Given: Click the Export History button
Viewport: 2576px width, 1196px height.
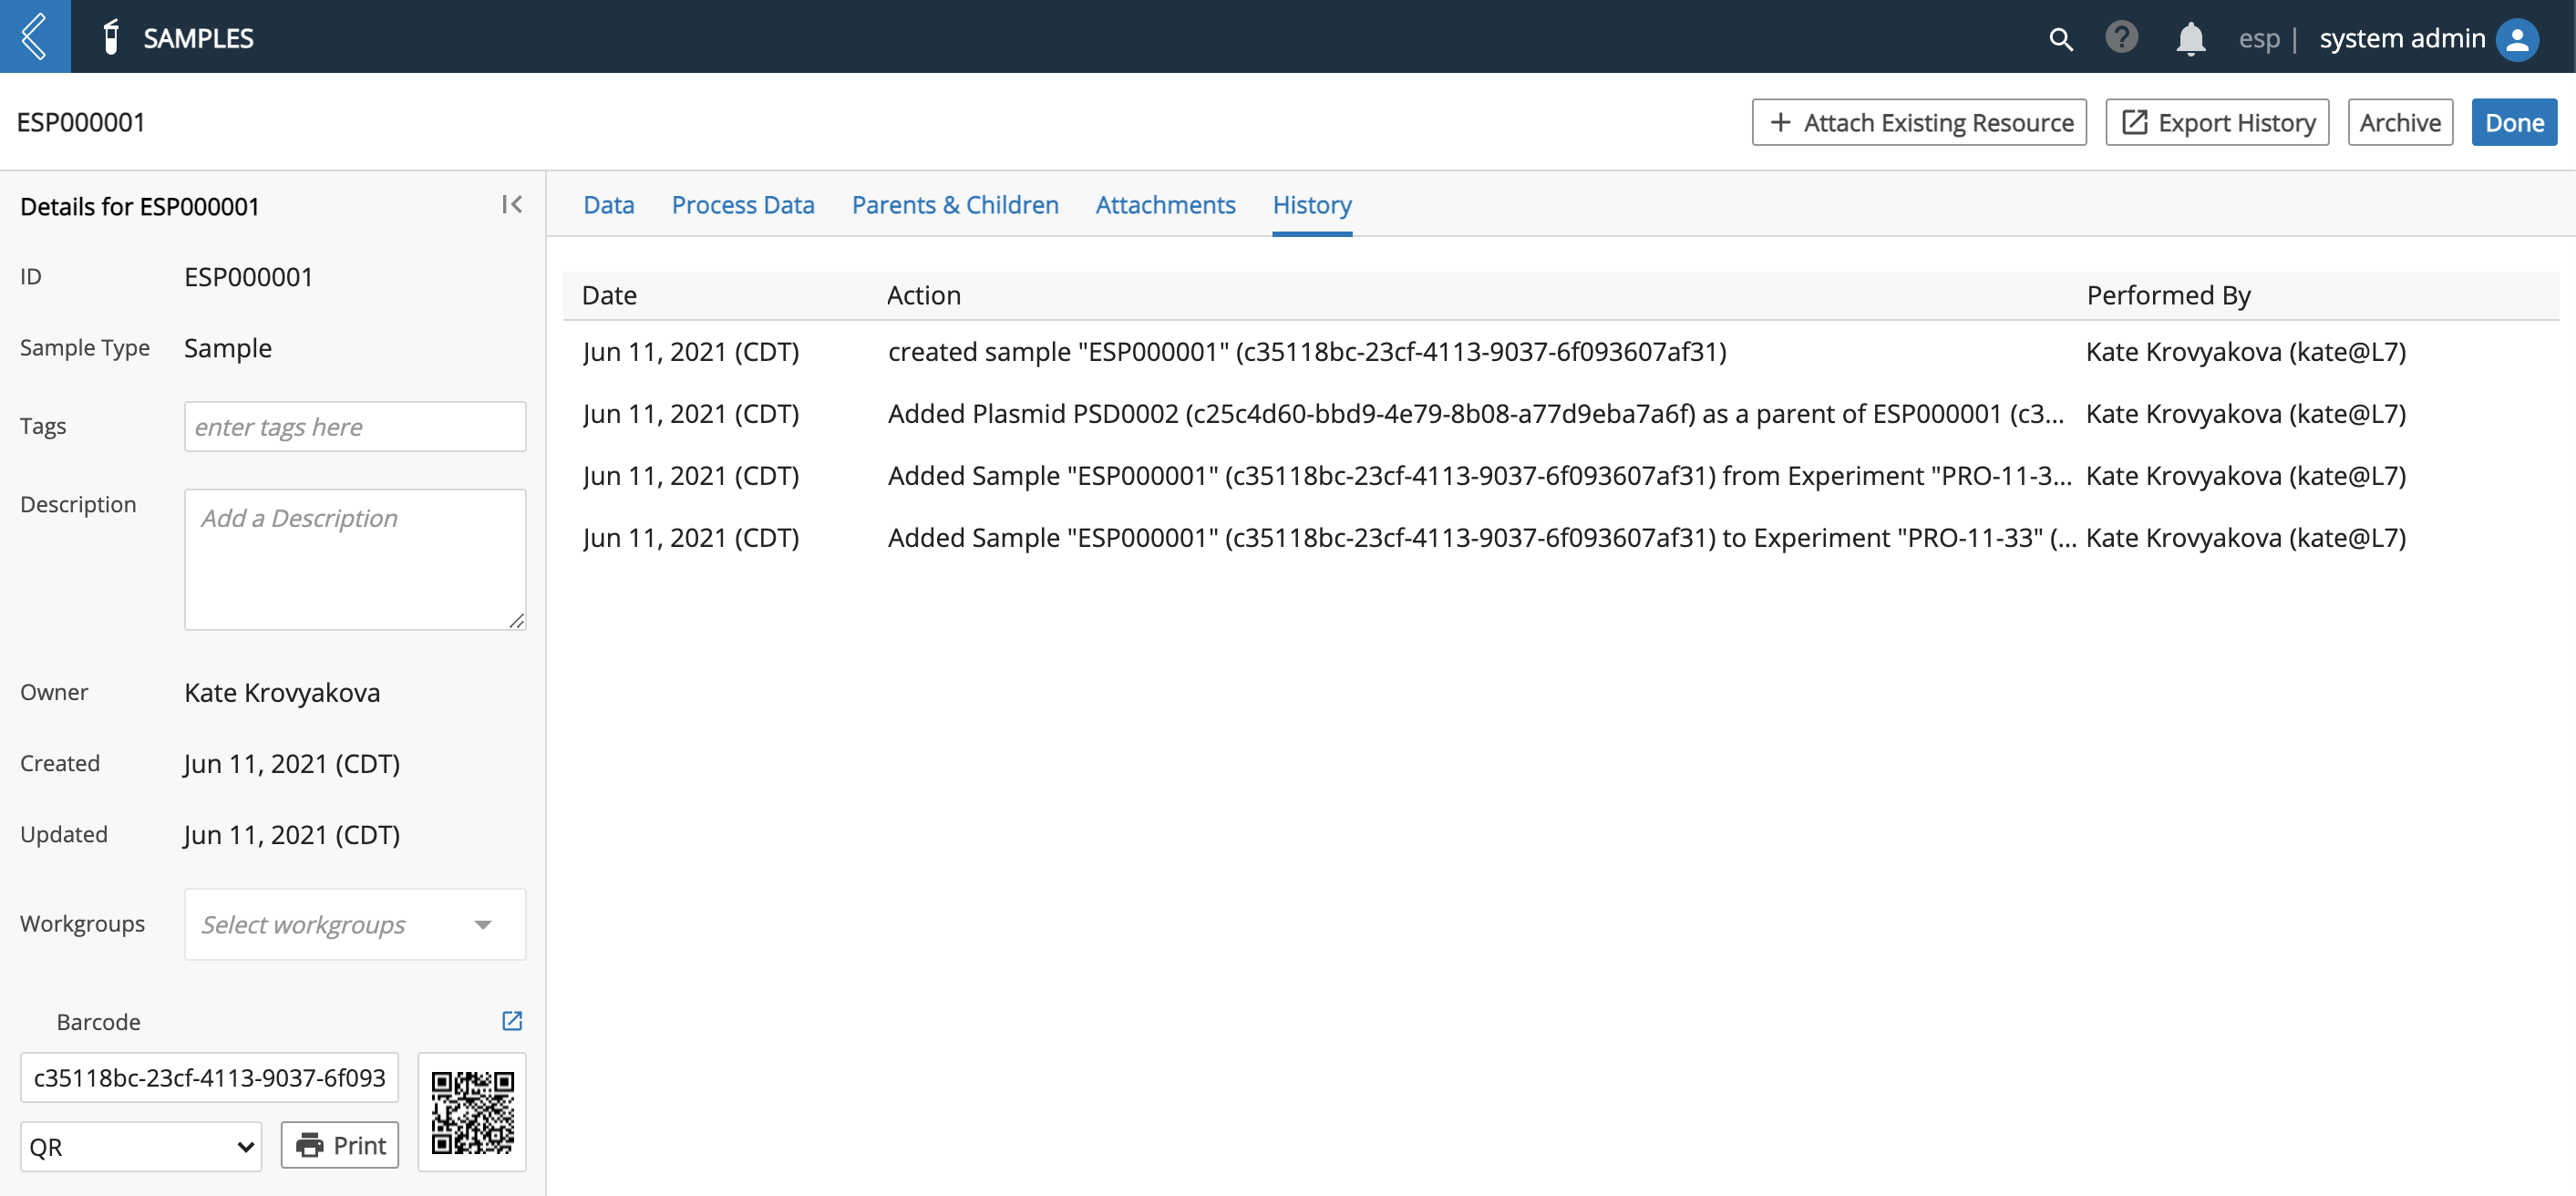Looking at the screenshot, I should (x=2217, y=122).
